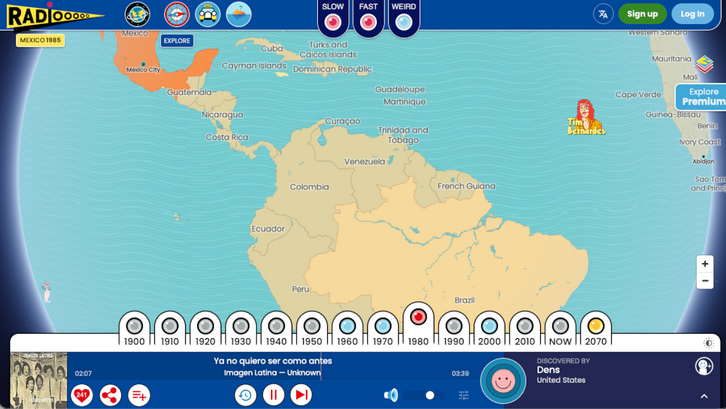The height and width of the screenshot is (409, 726).
Task: Open the listening history icon
Action: coord(245,395)
